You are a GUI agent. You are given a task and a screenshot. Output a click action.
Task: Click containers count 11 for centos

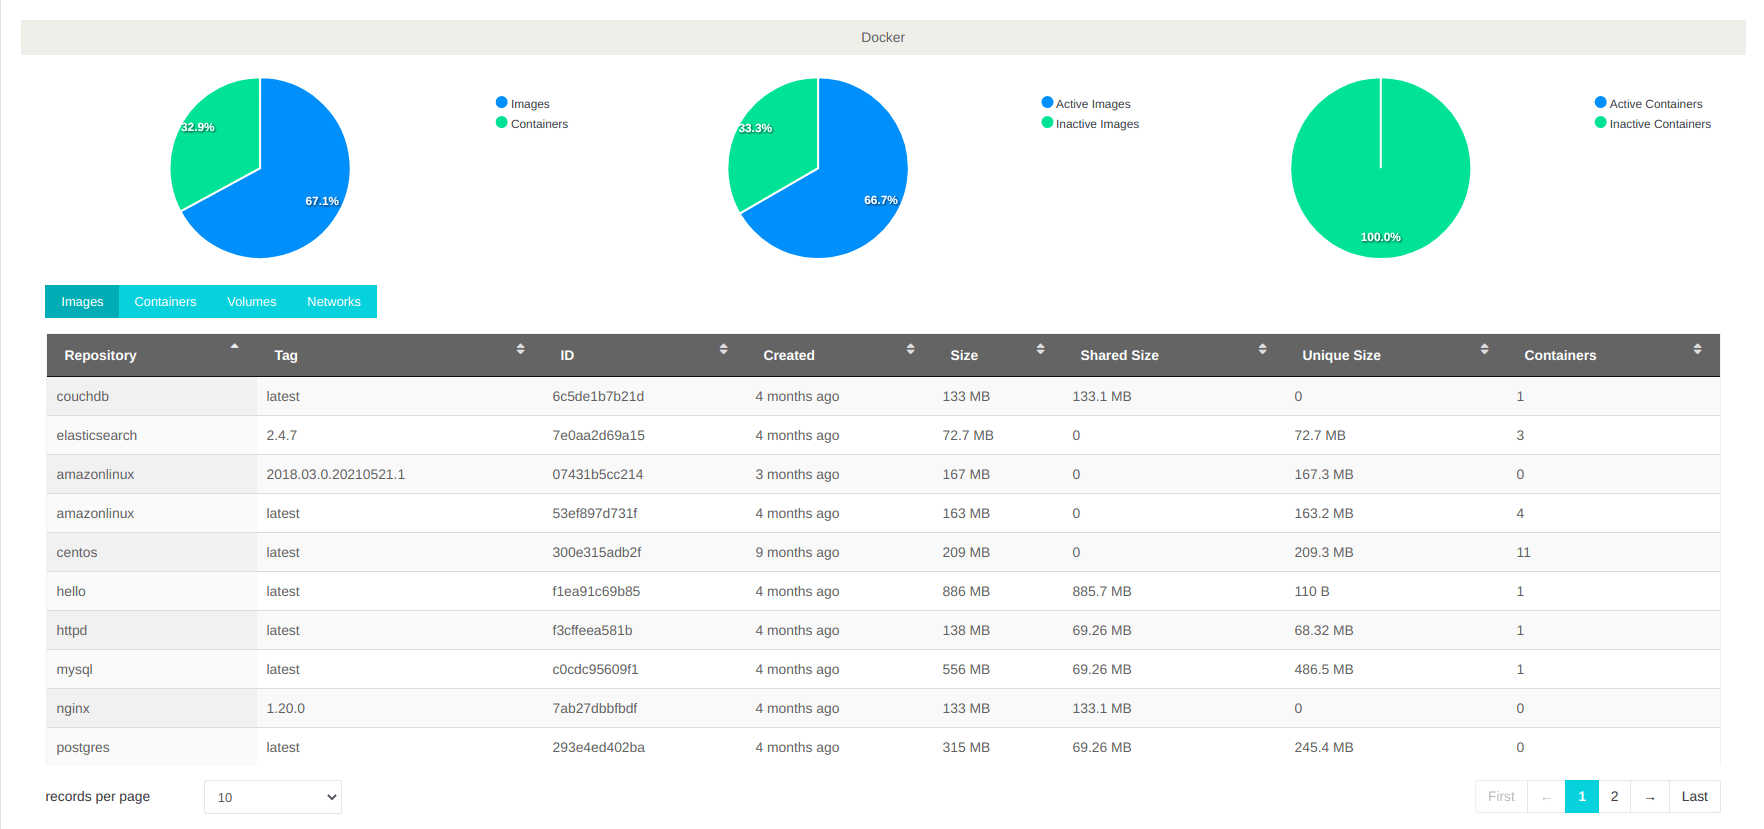click(1523, 552)
